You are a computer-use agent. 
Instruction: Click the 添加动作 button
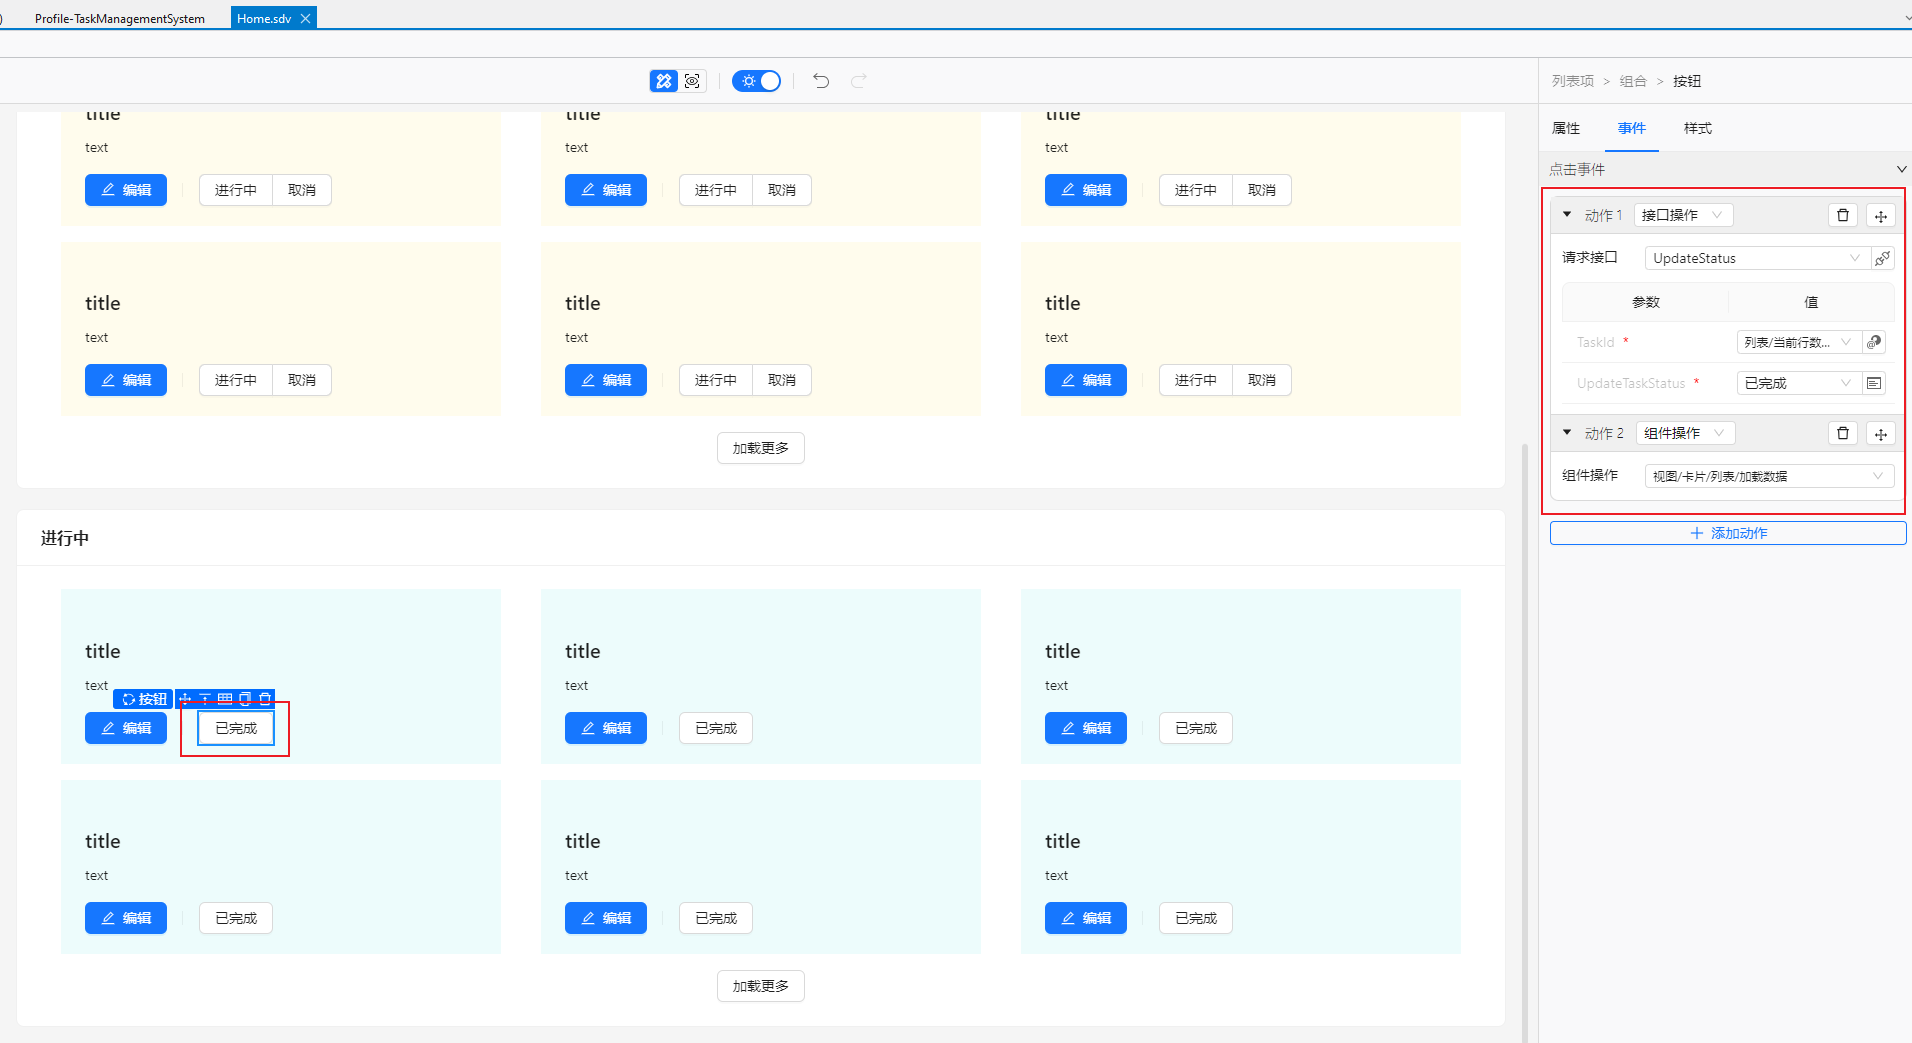point(1728,533)
